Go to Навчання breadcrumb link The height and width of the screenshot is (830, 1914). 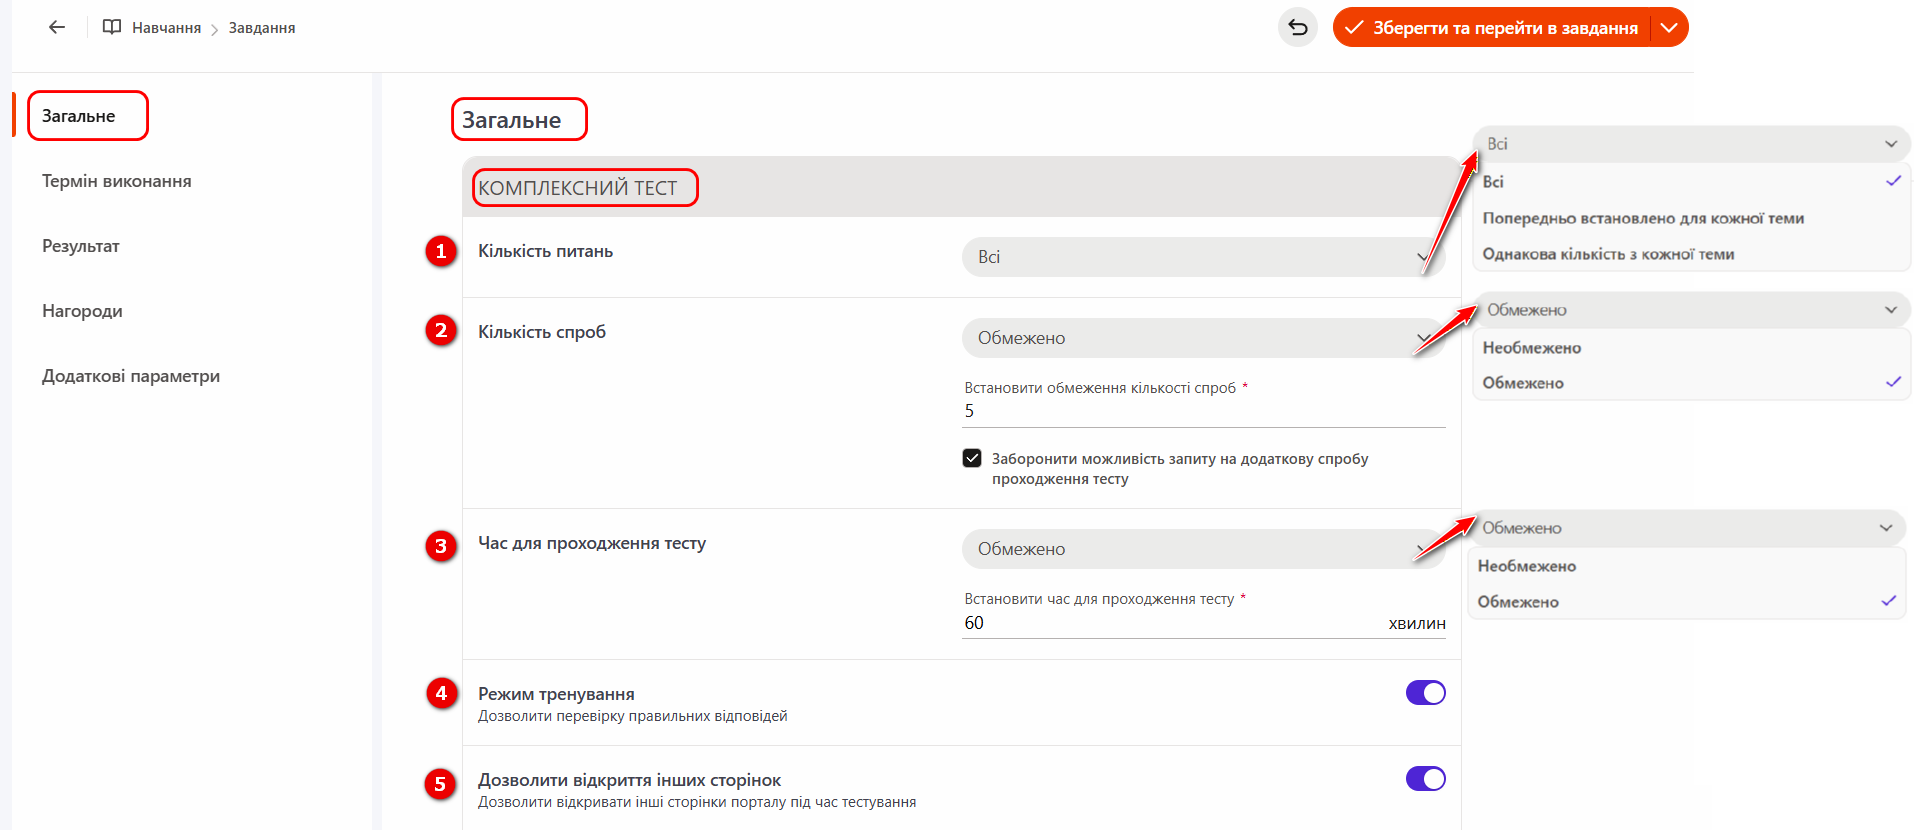[166, 28]
